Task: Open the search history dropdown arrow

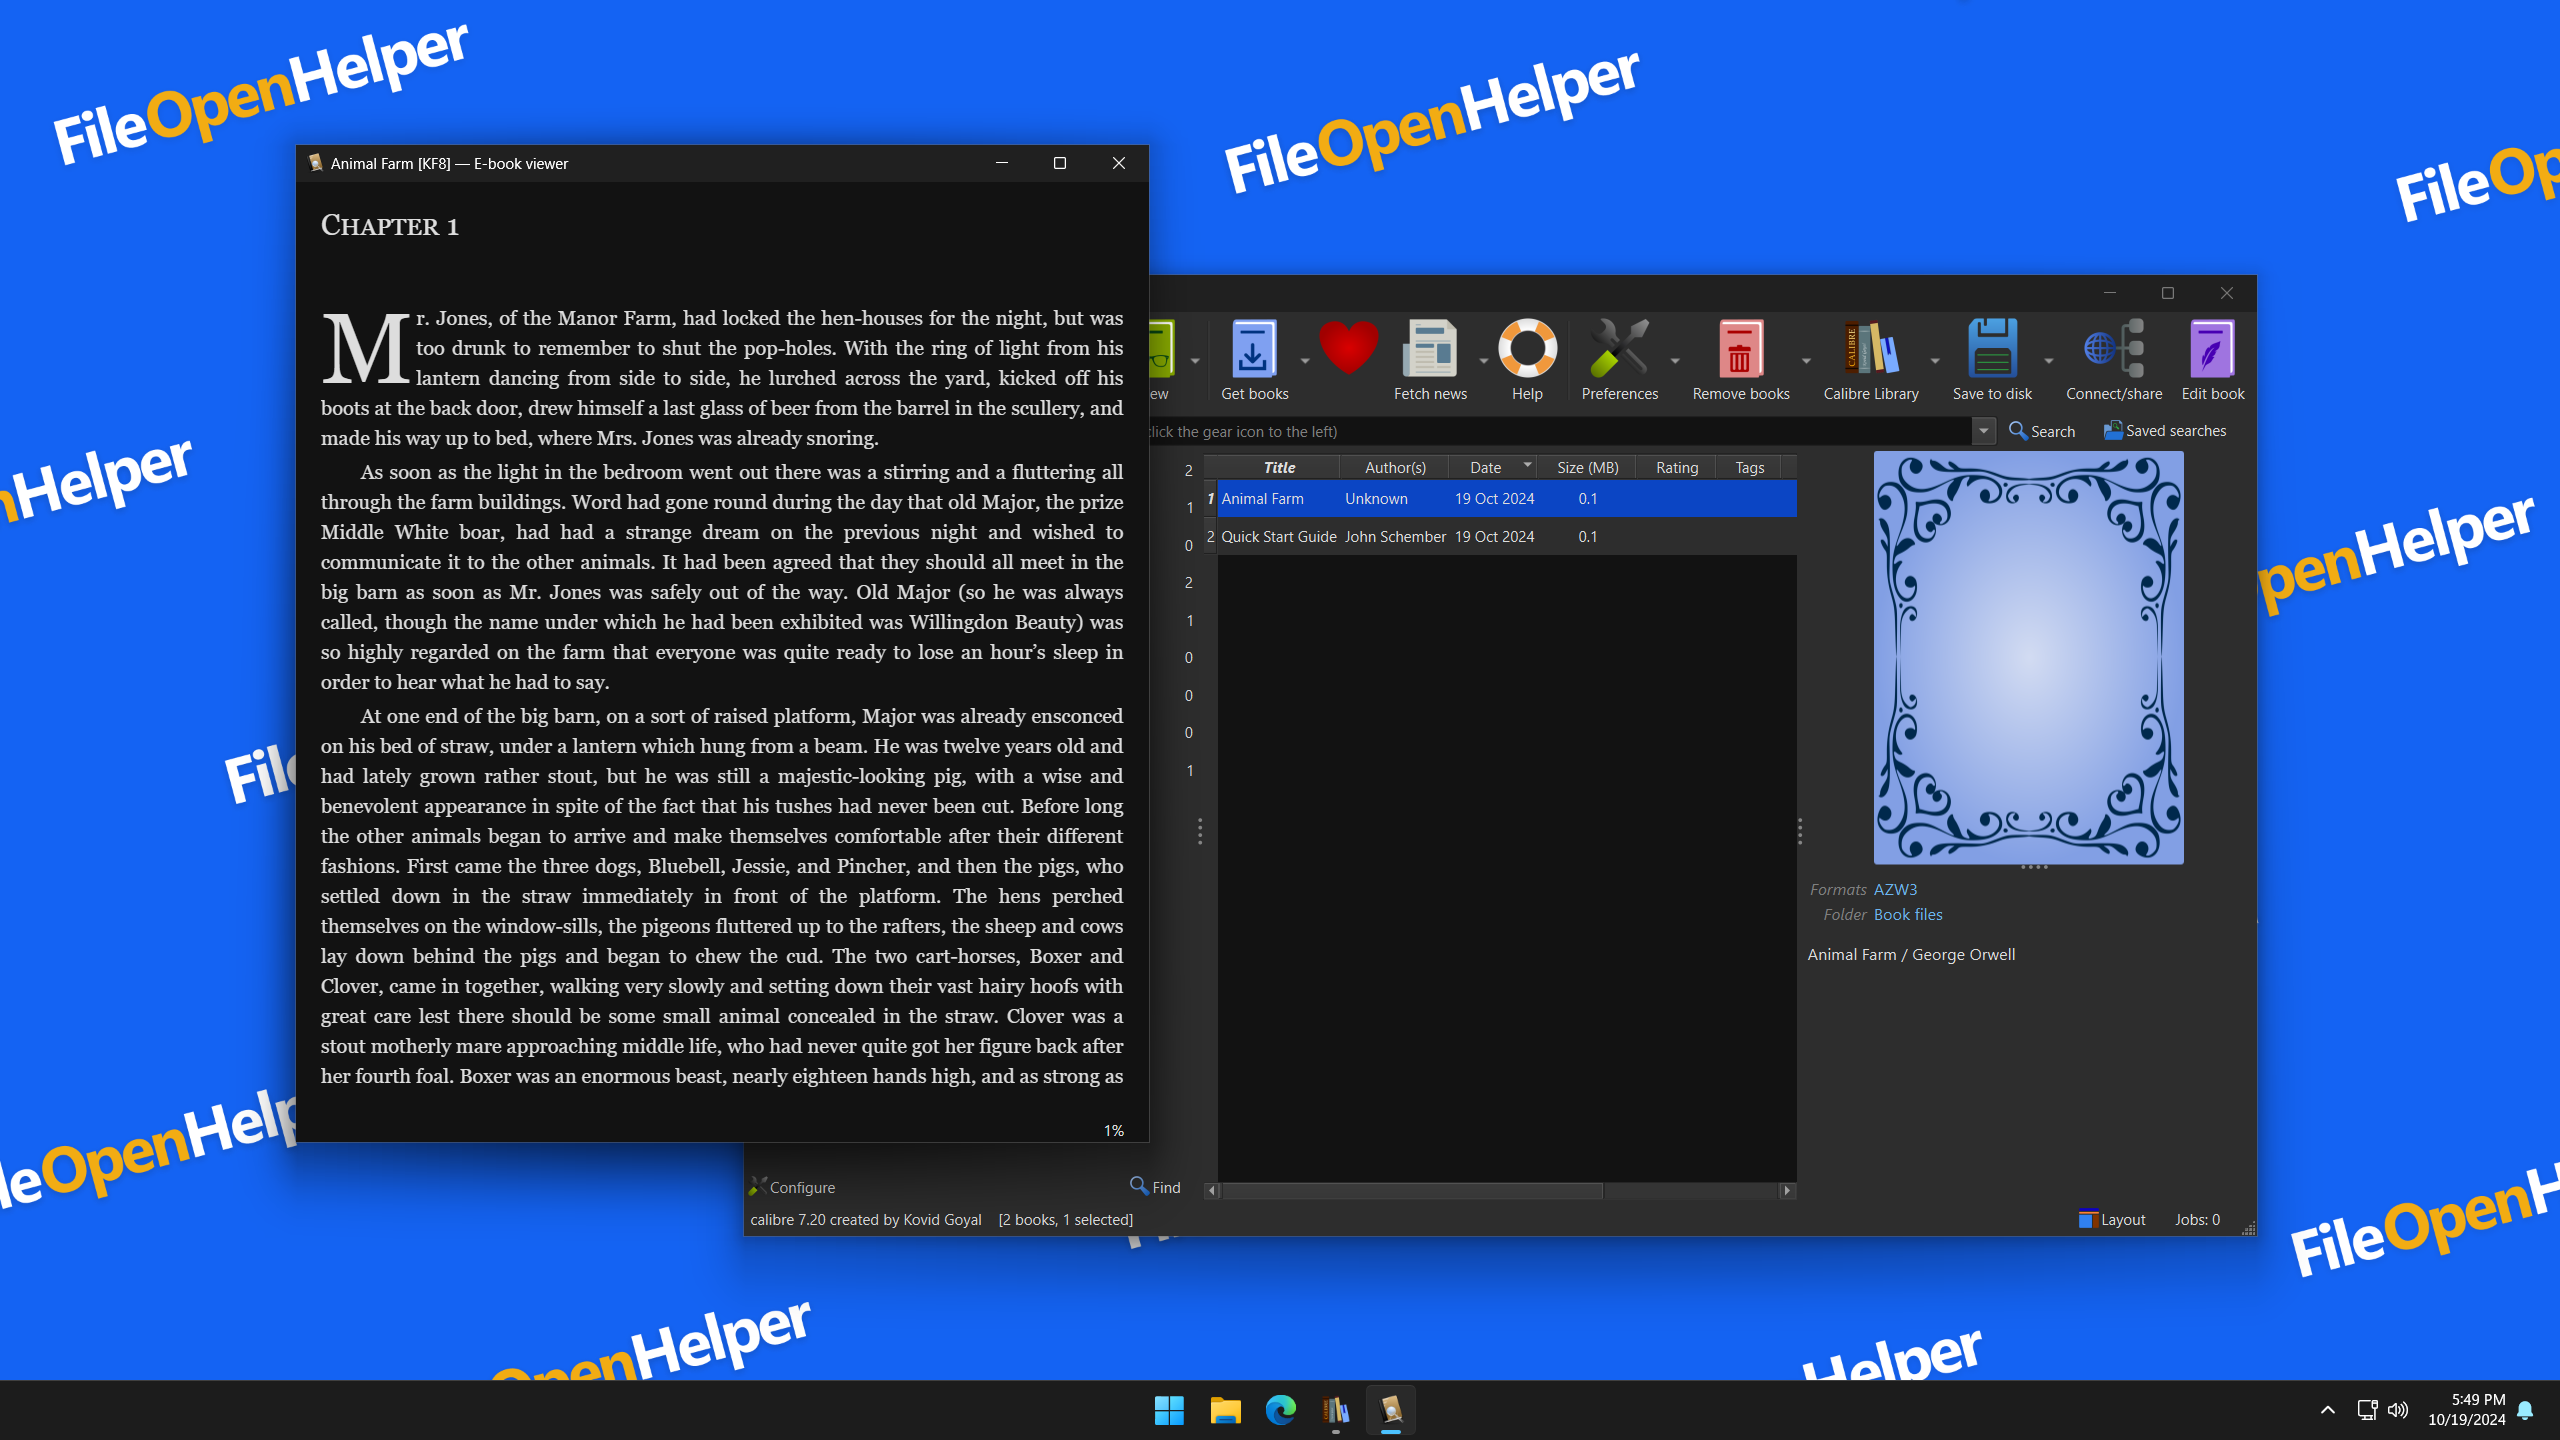Action: (x=1984, y=431)
